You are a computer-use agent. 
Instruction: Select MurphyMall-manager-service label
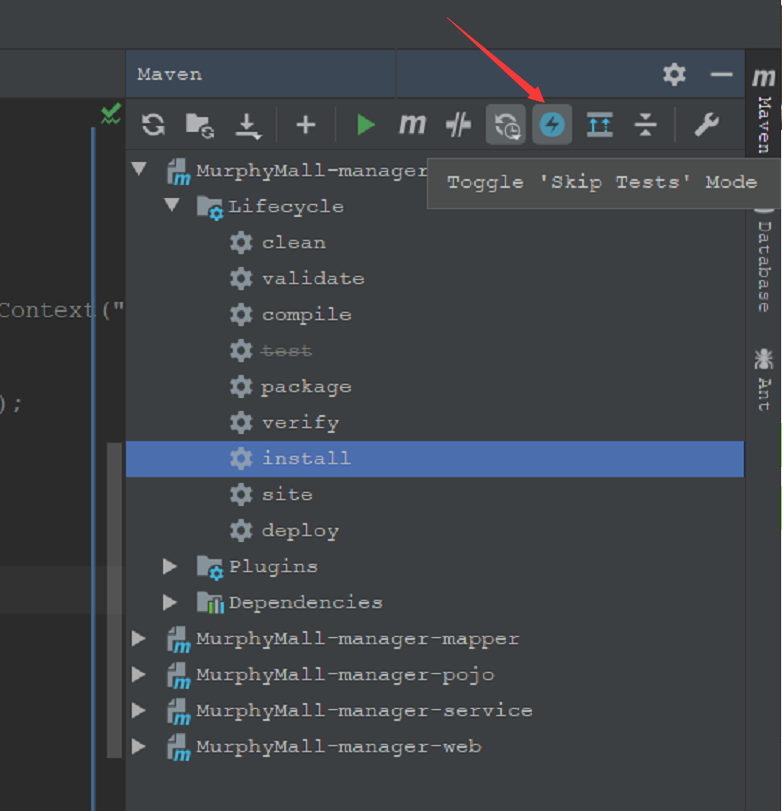click(364, 711)
